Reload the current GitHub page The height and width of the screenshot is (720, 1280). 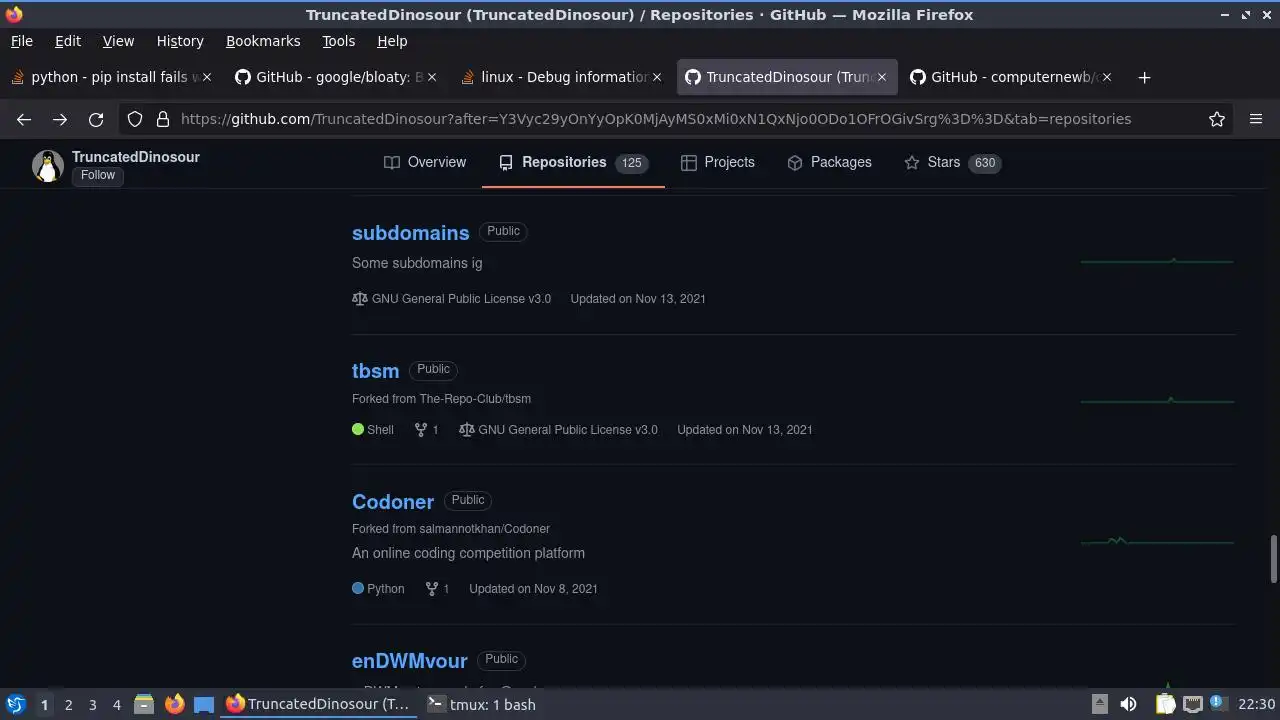[96, 119]
